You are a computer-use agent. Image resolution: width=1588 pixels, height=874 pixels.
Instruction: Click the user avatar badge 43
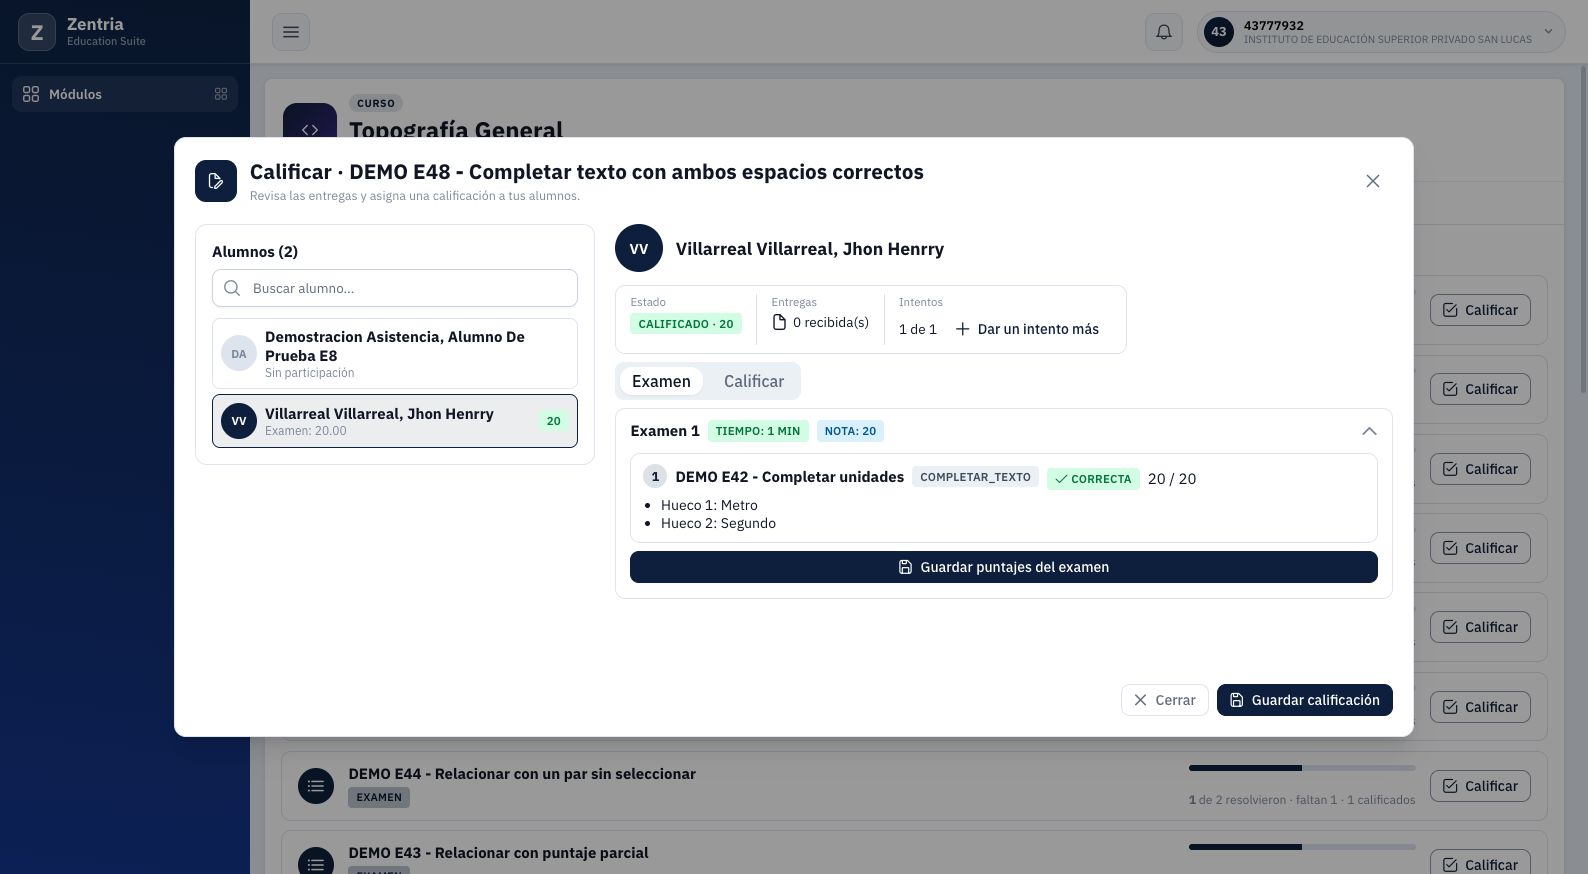tap(1218, 32)
